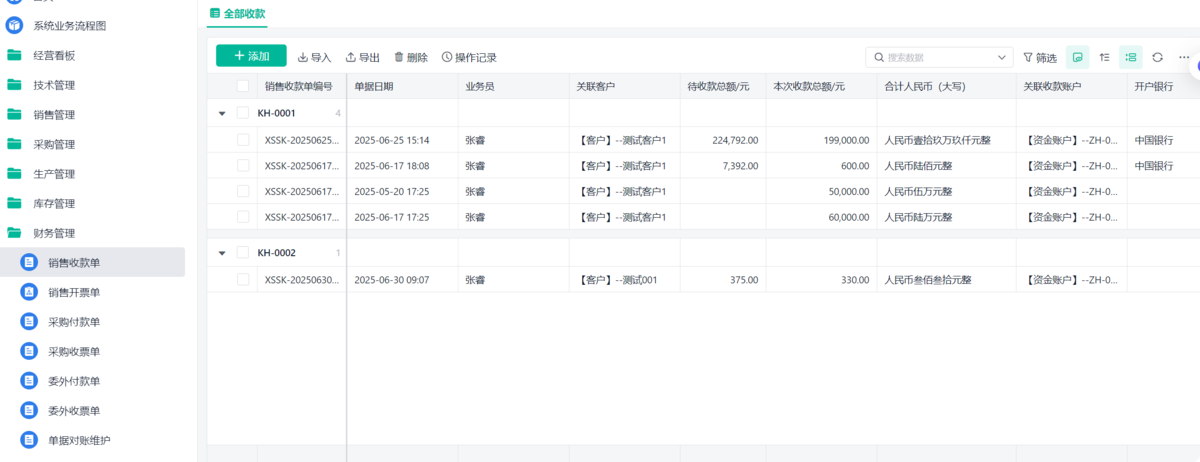Image resolution: width=1200 pixels, height=462 pixels.
Task: Click the sort order icon in toolbar
Action: [1105, 58]
